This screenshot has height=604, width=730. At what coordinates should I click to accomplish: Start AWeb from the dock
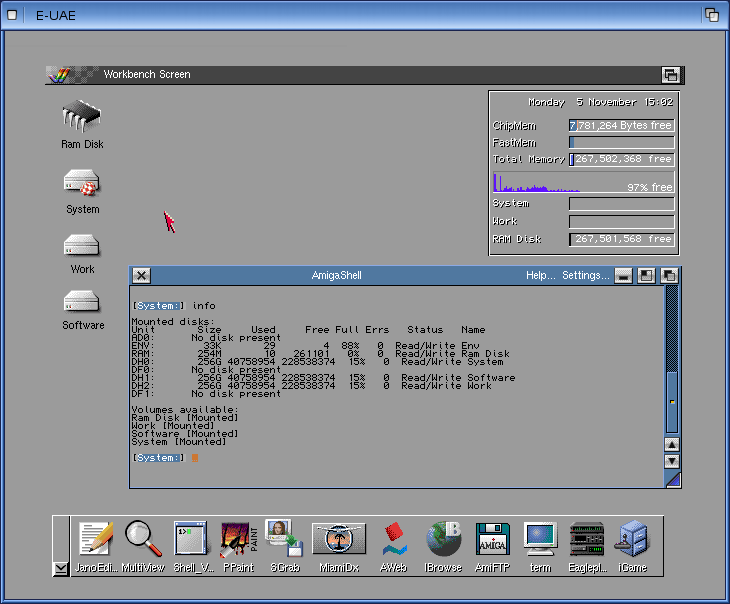point(393,540)
